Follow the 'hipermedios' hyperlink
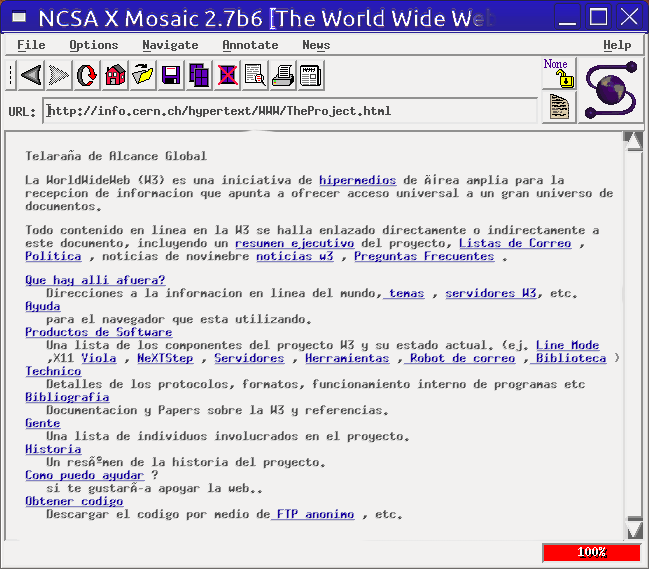This screenshot has height=569, width=649. (x=357, y=180)
